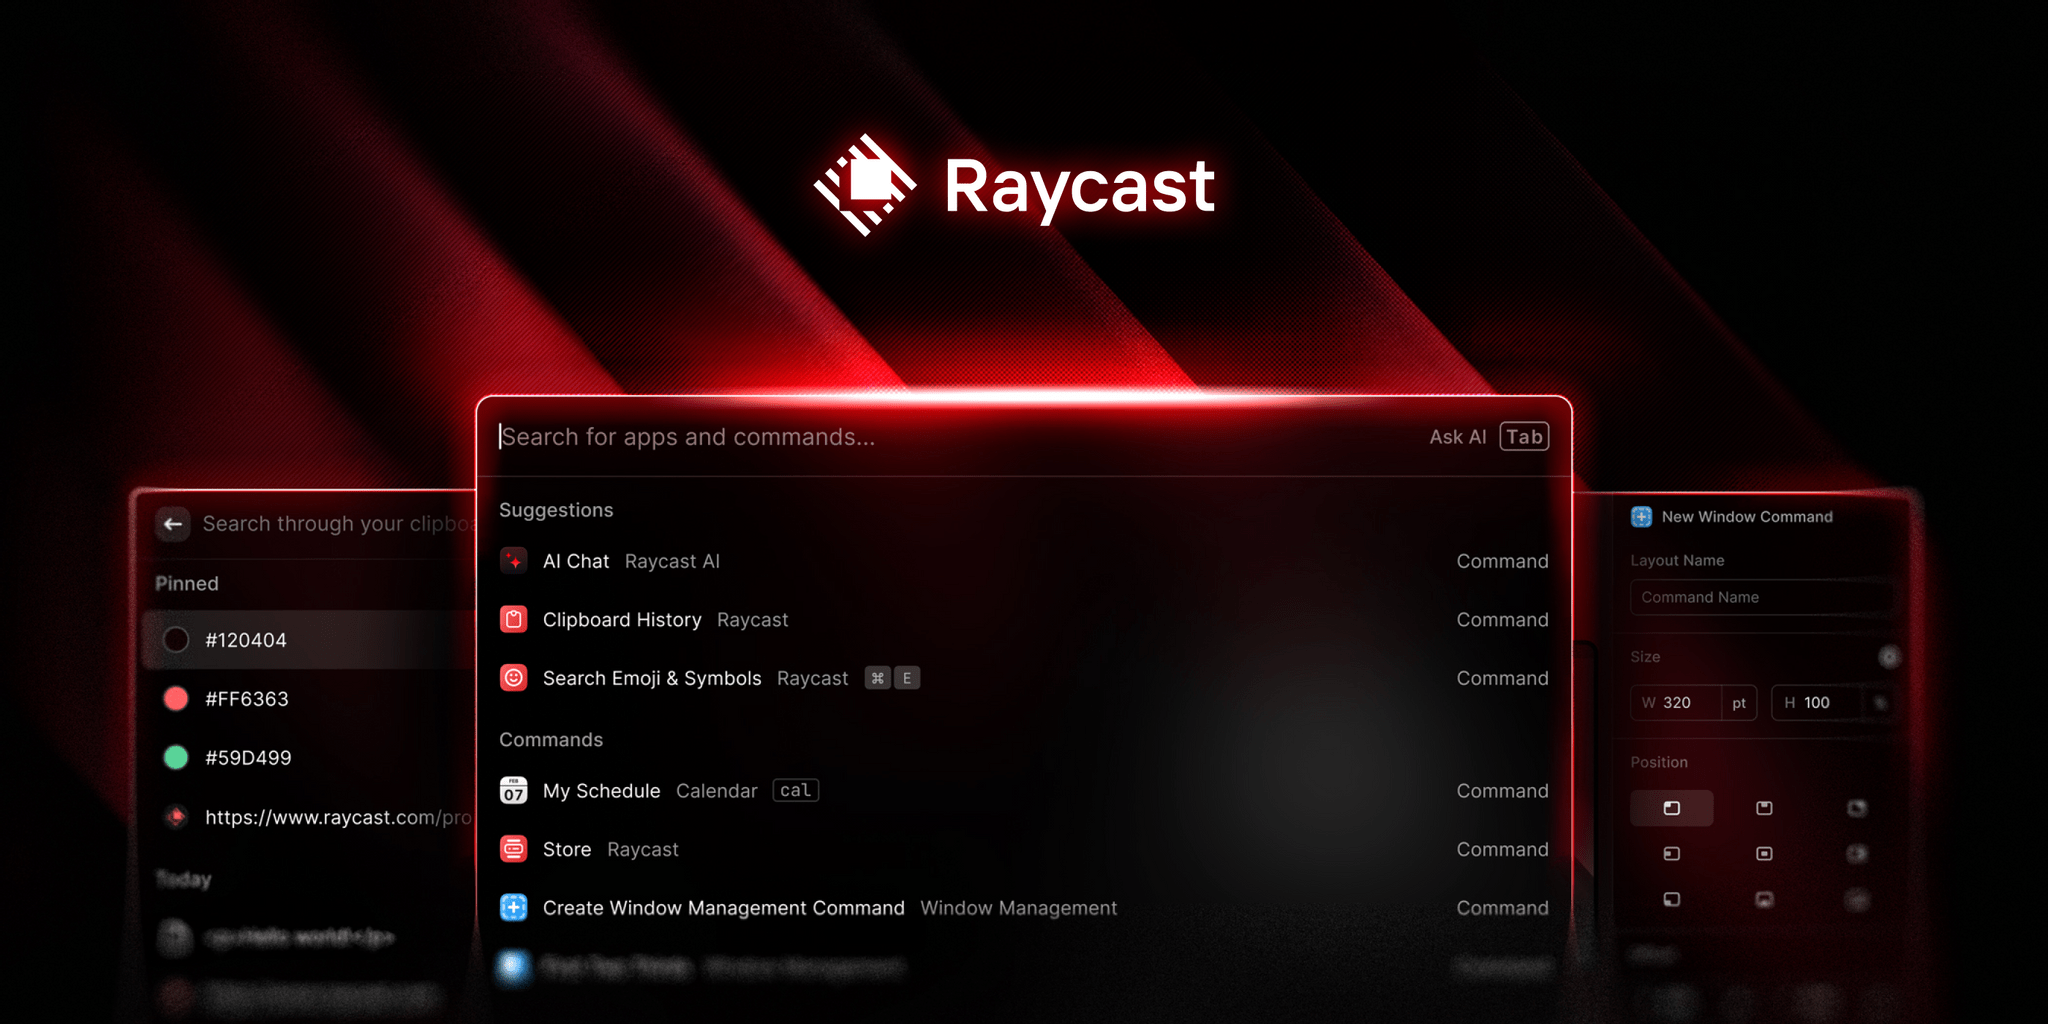Select bottom-center window position icon

[1765, 900]
